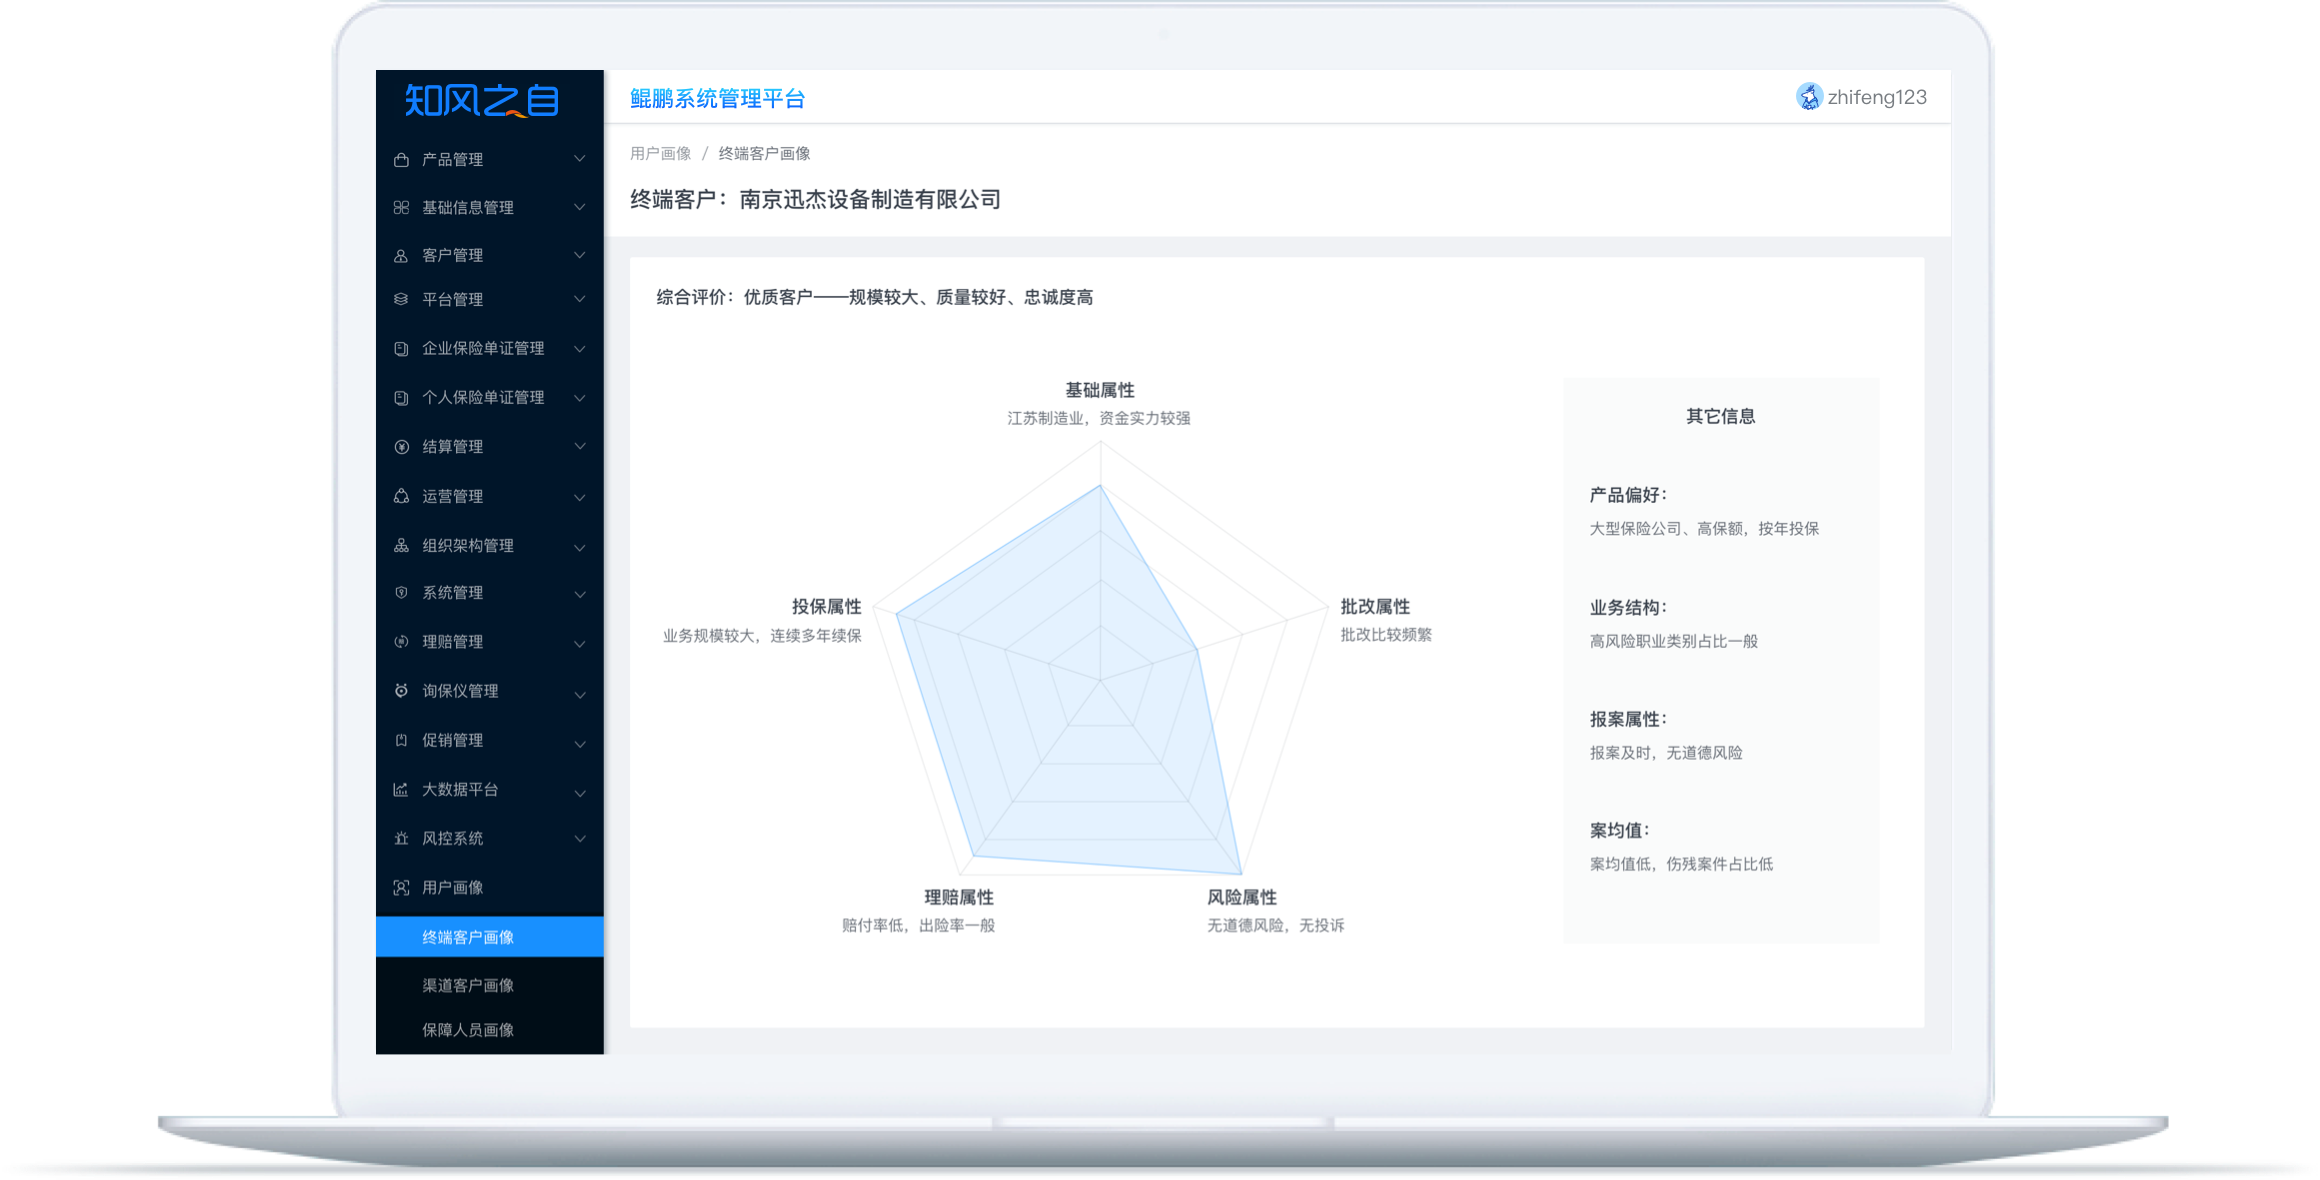The height and width of the screenshot is (1180, 2320).
Task: Click the 结算管理 coin icon
Action: click(x=401, y=447)
